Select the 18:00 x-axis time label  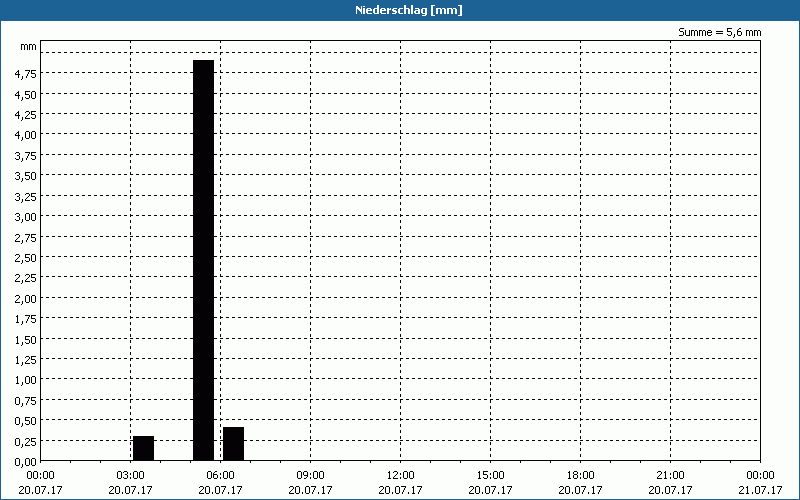(x=580, y=476)
